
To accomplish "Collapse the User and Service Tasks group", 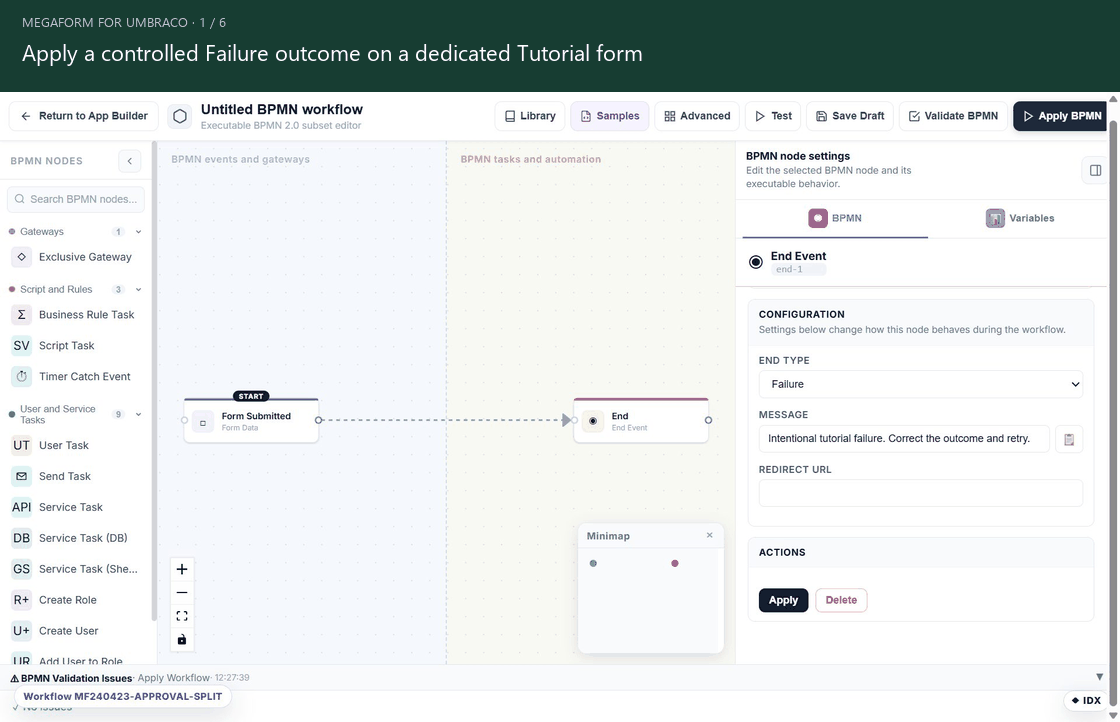I will pos(139,415).
